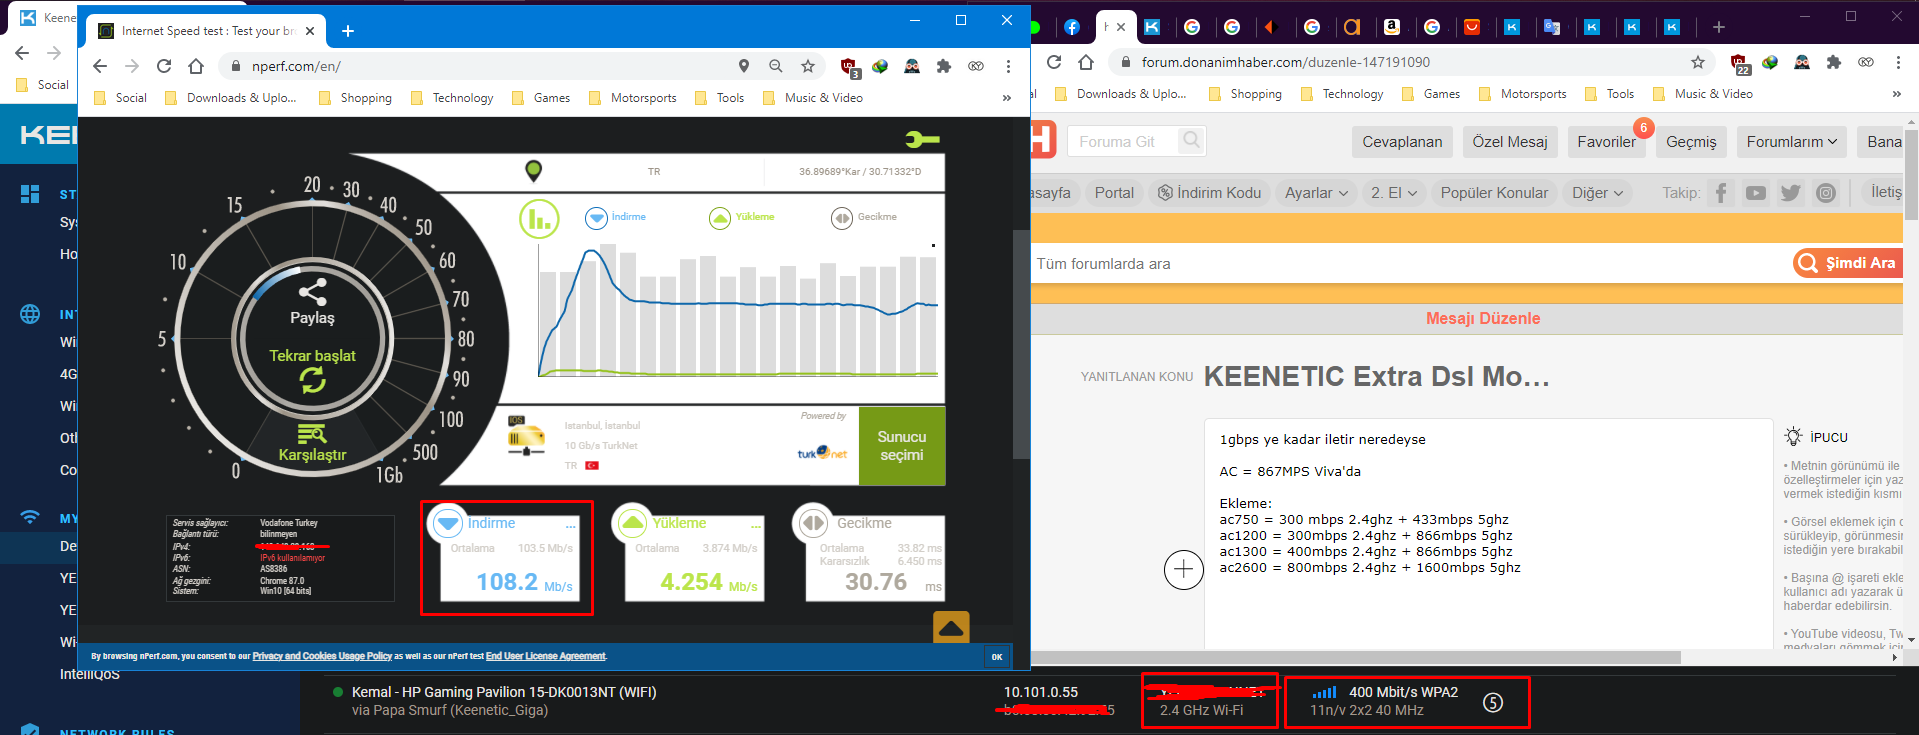The width and height of the screenshot is (1919, 735).
Task: Click Şimdi Ara search button
Action: [x=1847, y=263]
